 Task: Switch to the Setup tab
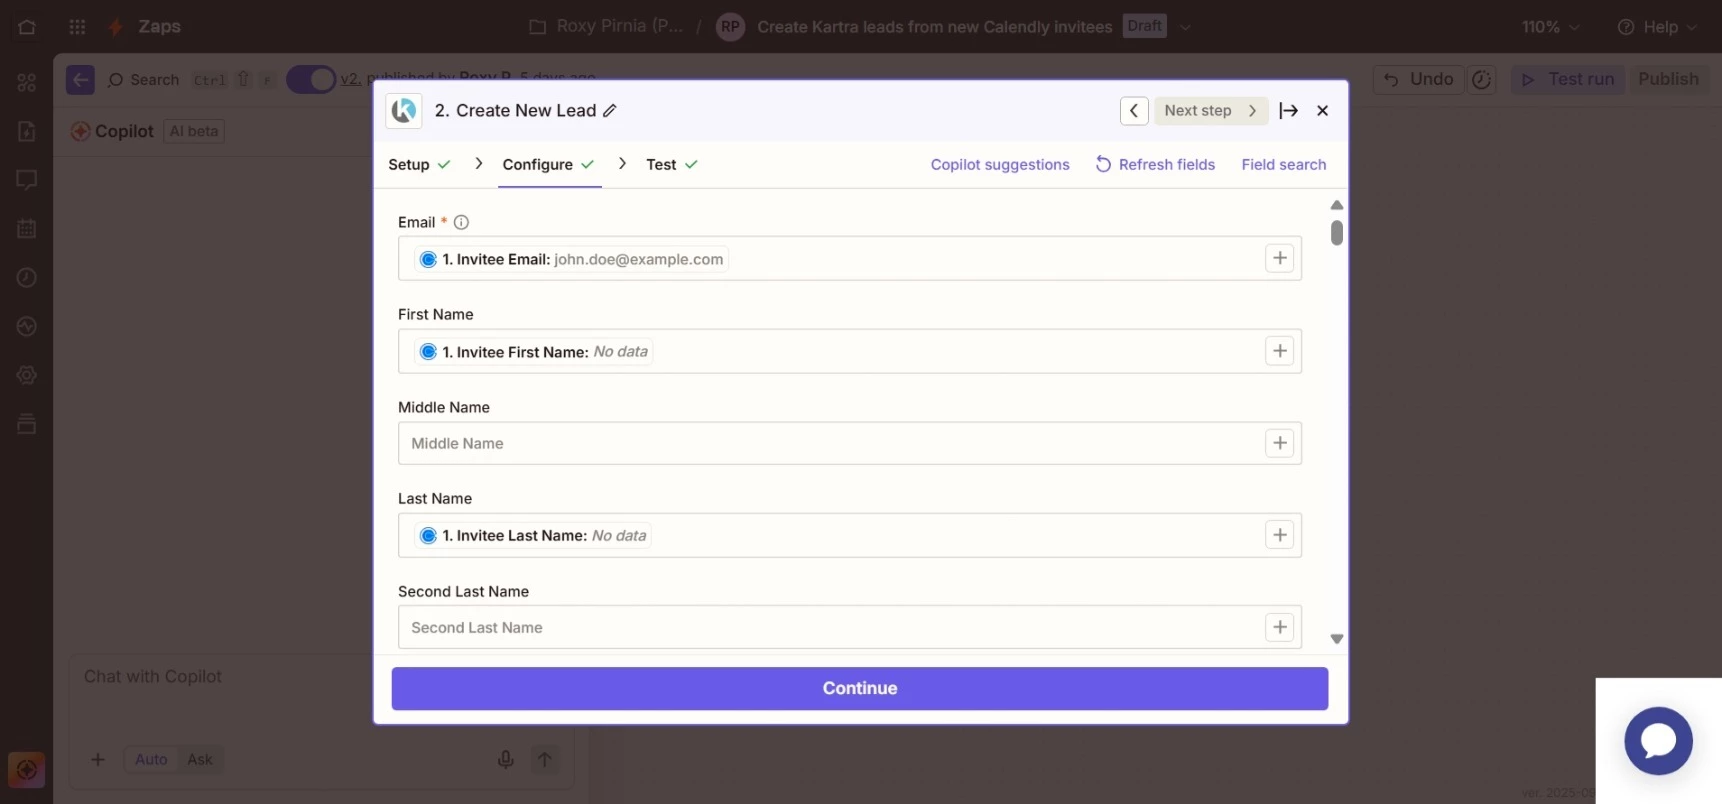point(419,164)
